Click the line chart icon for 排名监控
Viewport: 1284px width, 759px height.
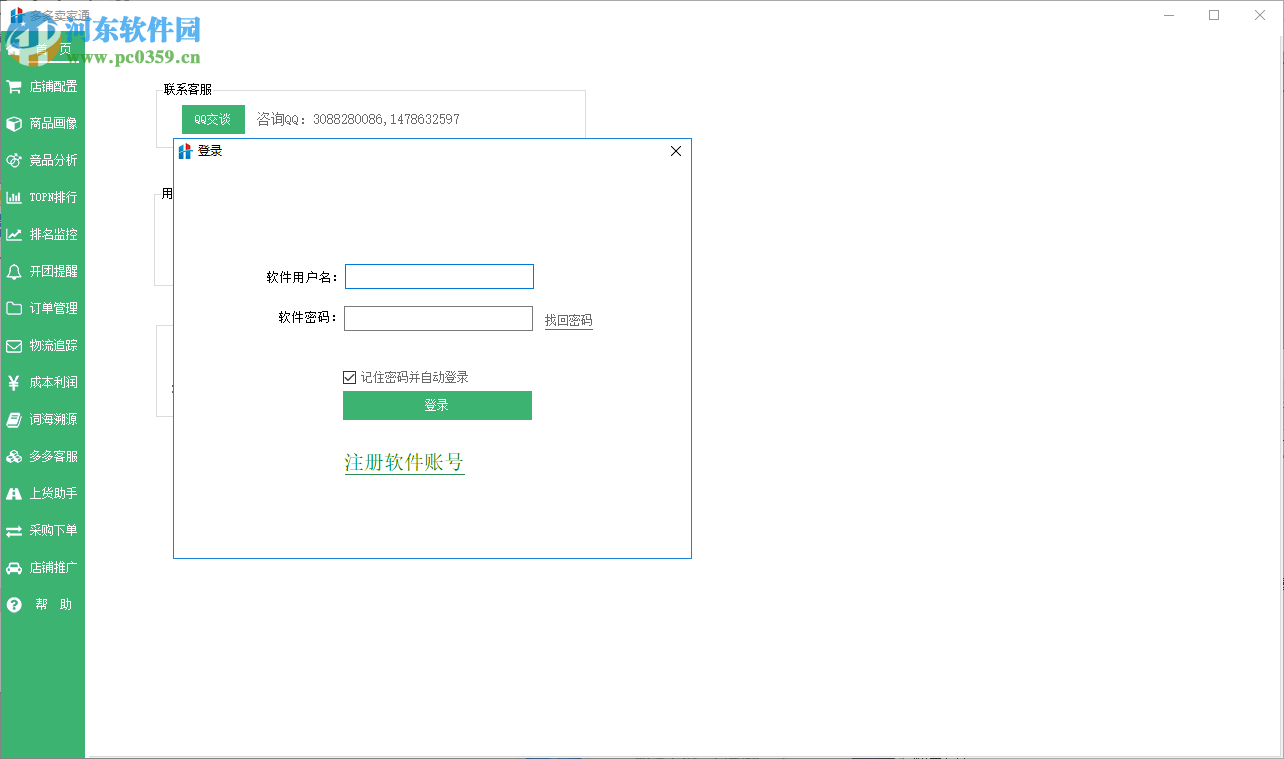pos(14,234)
